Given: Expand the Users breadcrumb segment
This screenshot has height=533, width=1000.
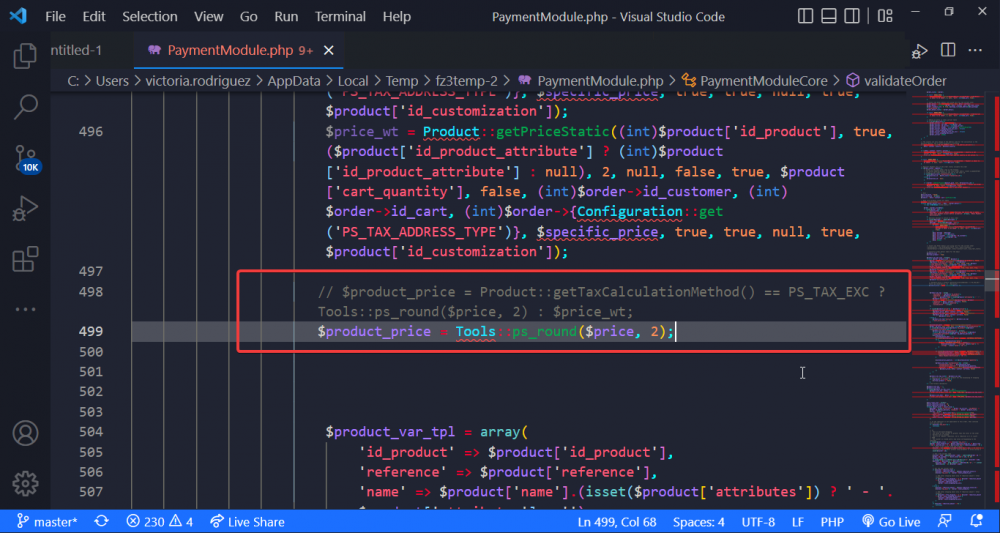Looking at the screenshot, I should [x=112, y=81].
